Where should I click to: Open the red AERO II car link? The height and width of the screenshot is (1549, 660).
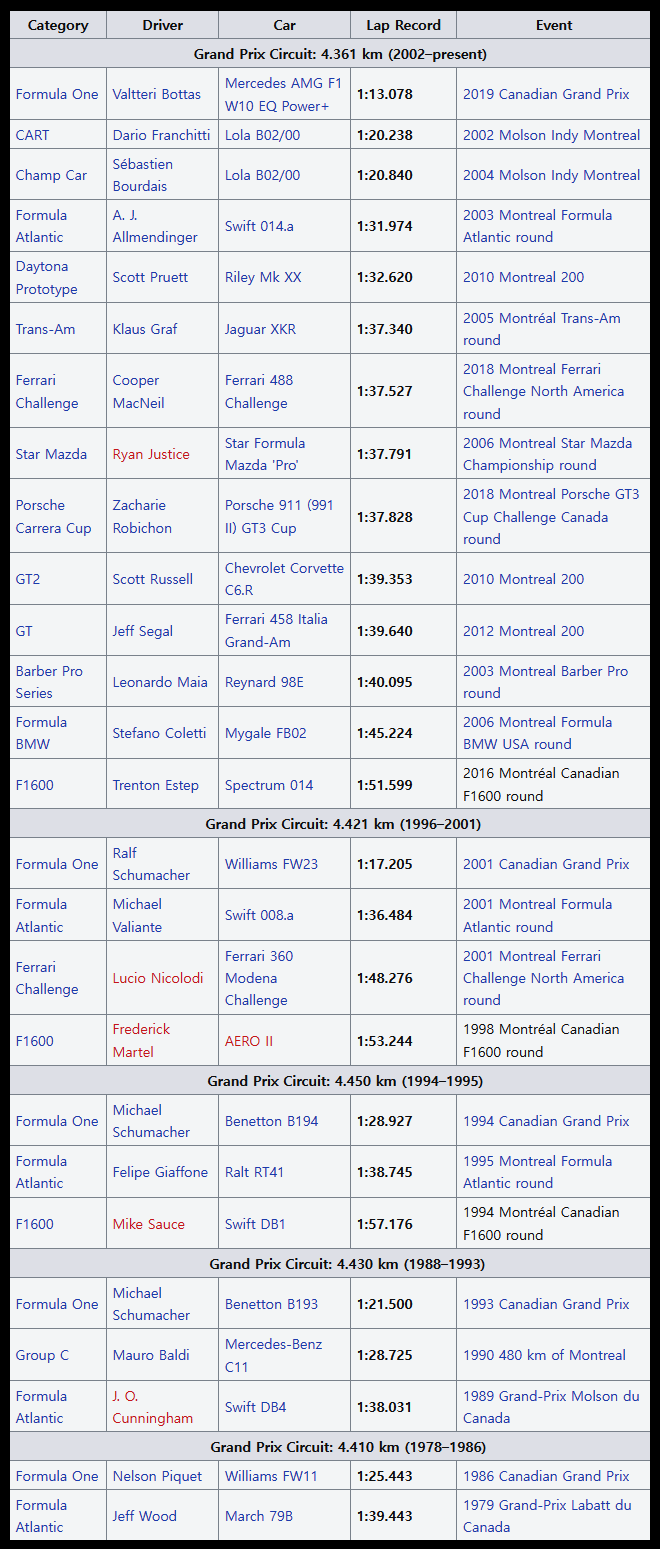249,1041
